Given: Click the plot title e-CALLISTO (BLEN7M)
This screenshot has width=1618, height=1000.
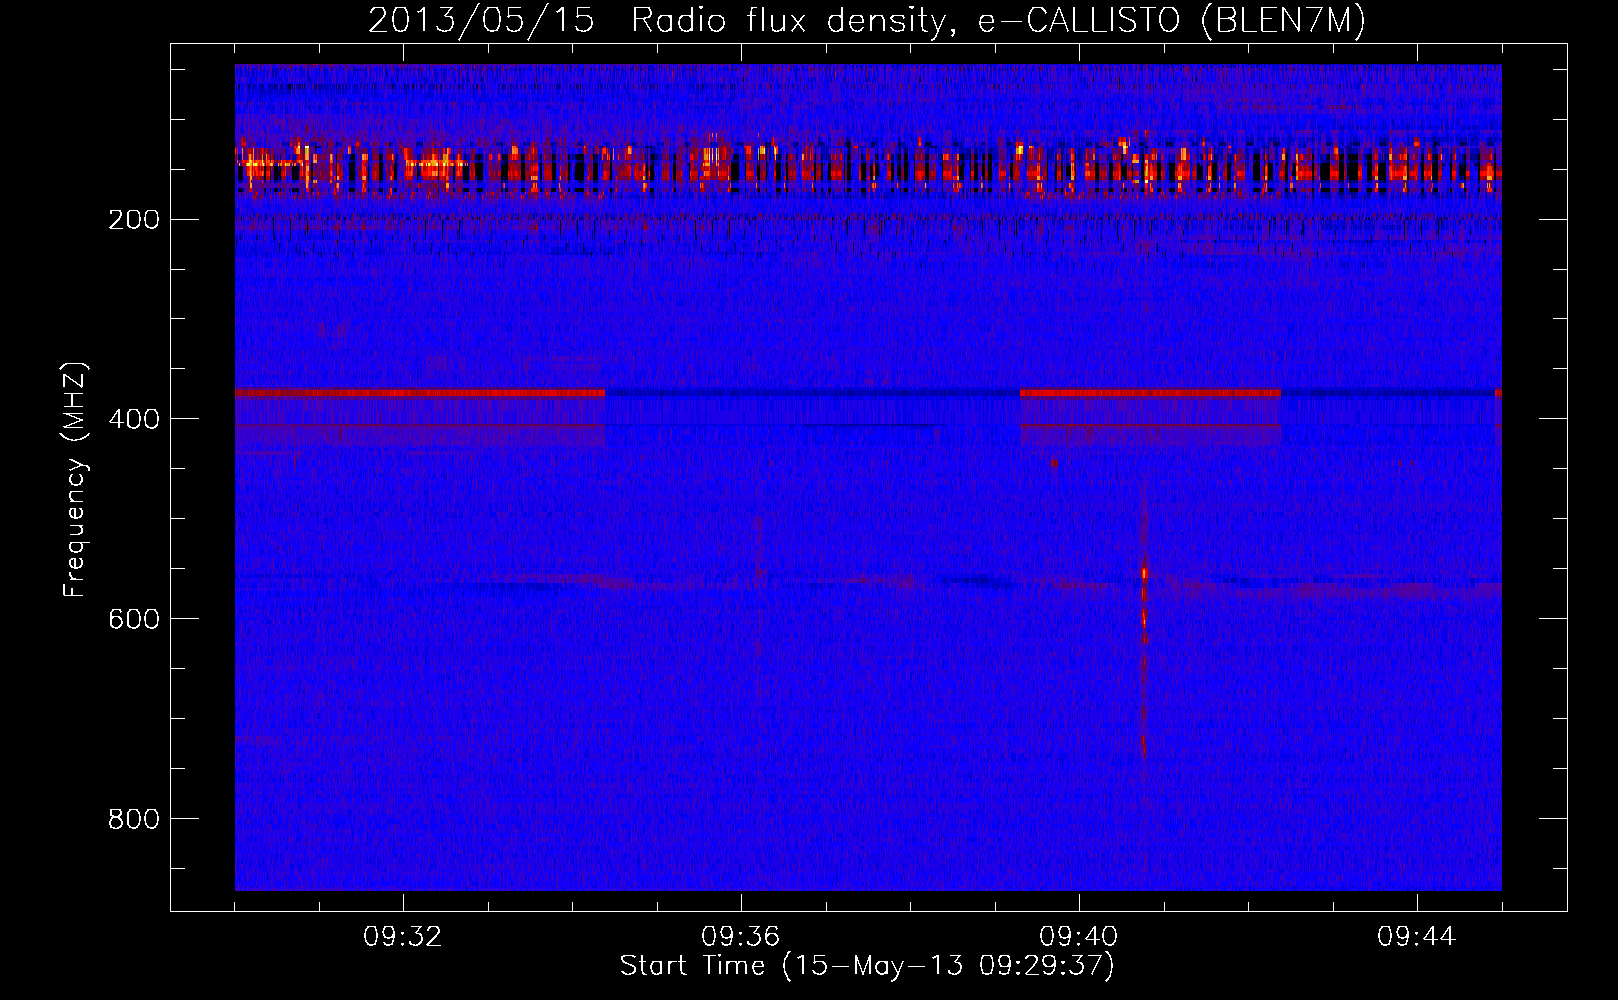Looking at the screenshot, I should coord(1171,21).
